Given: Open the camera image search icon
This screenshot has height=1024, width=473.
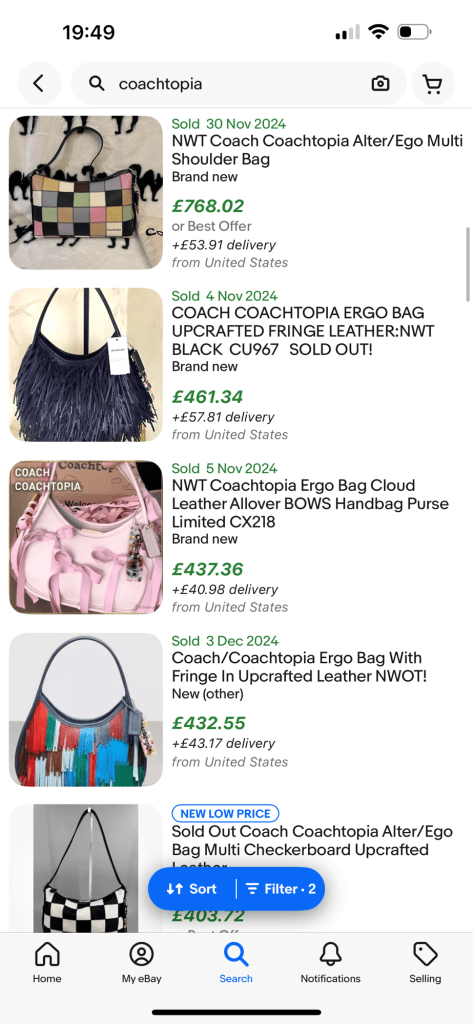Looking at the screenshot, I should tap(380, 84).
